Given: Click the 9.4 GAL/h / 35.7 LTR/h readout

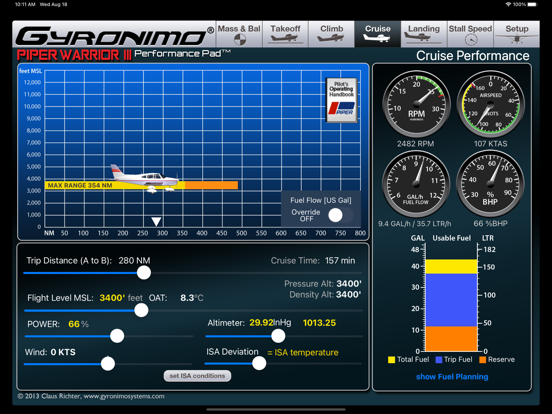Looking at the screenshot, I should pos(414,224).
